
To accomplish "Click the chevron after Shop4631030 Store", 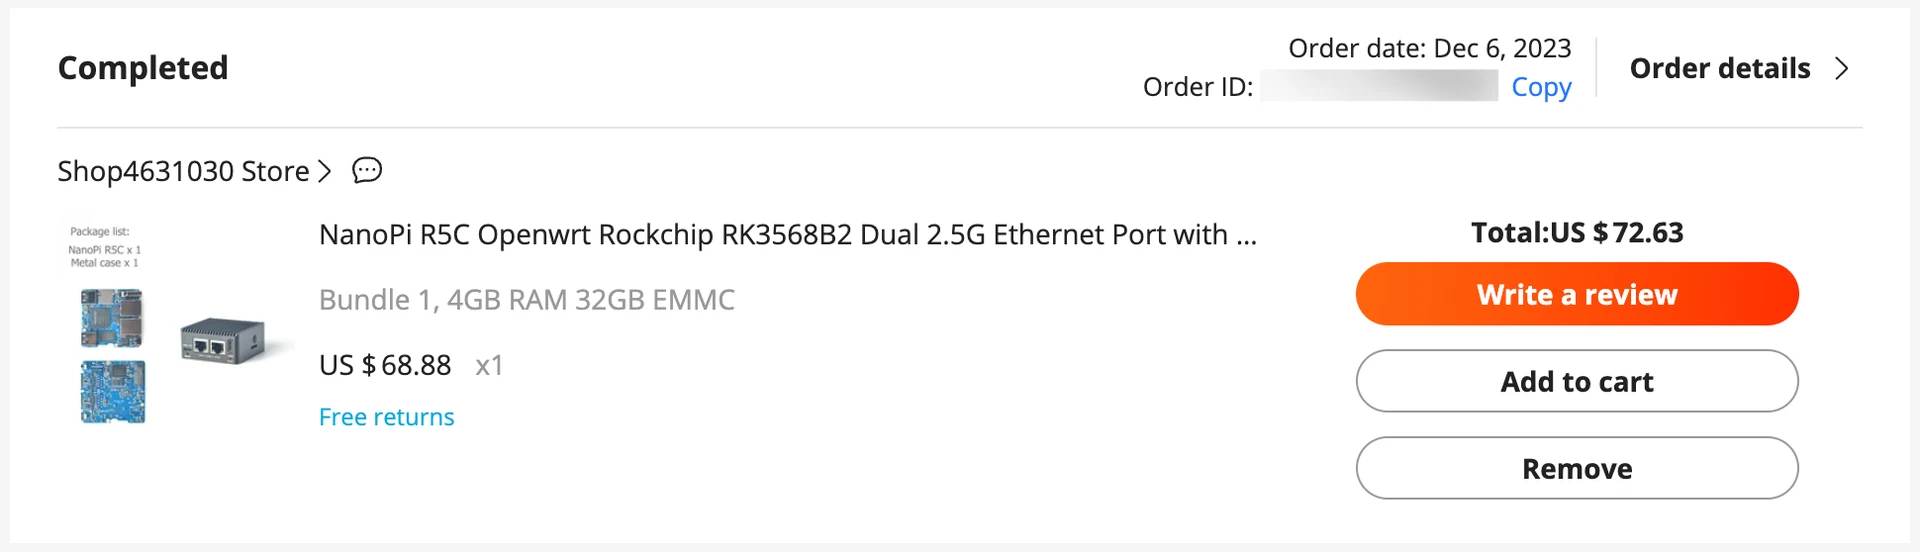I will [x=324, y=172].
